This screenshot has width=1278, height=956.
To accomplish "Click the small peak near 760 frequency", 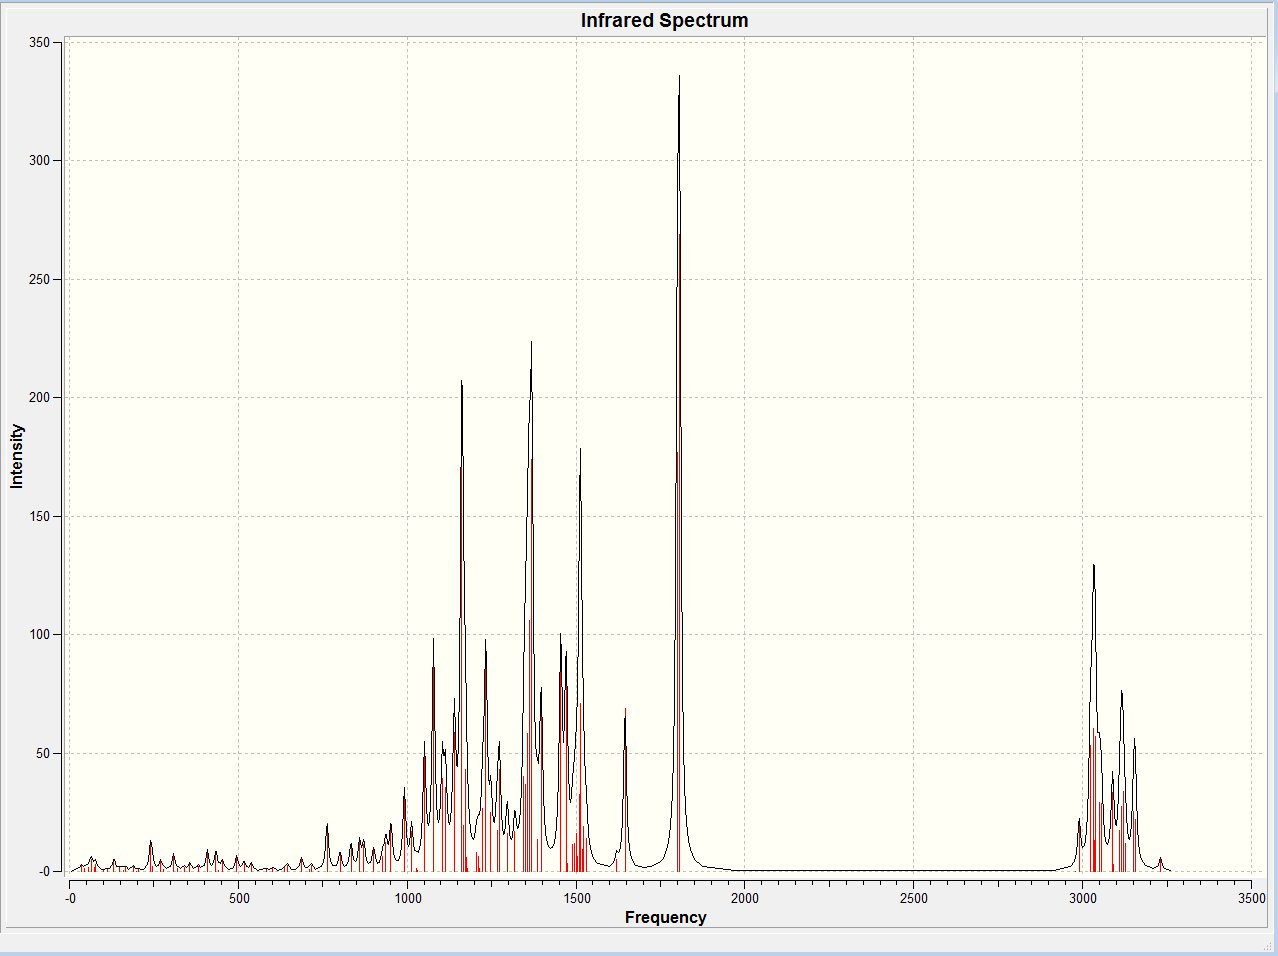I will (327, 825).
